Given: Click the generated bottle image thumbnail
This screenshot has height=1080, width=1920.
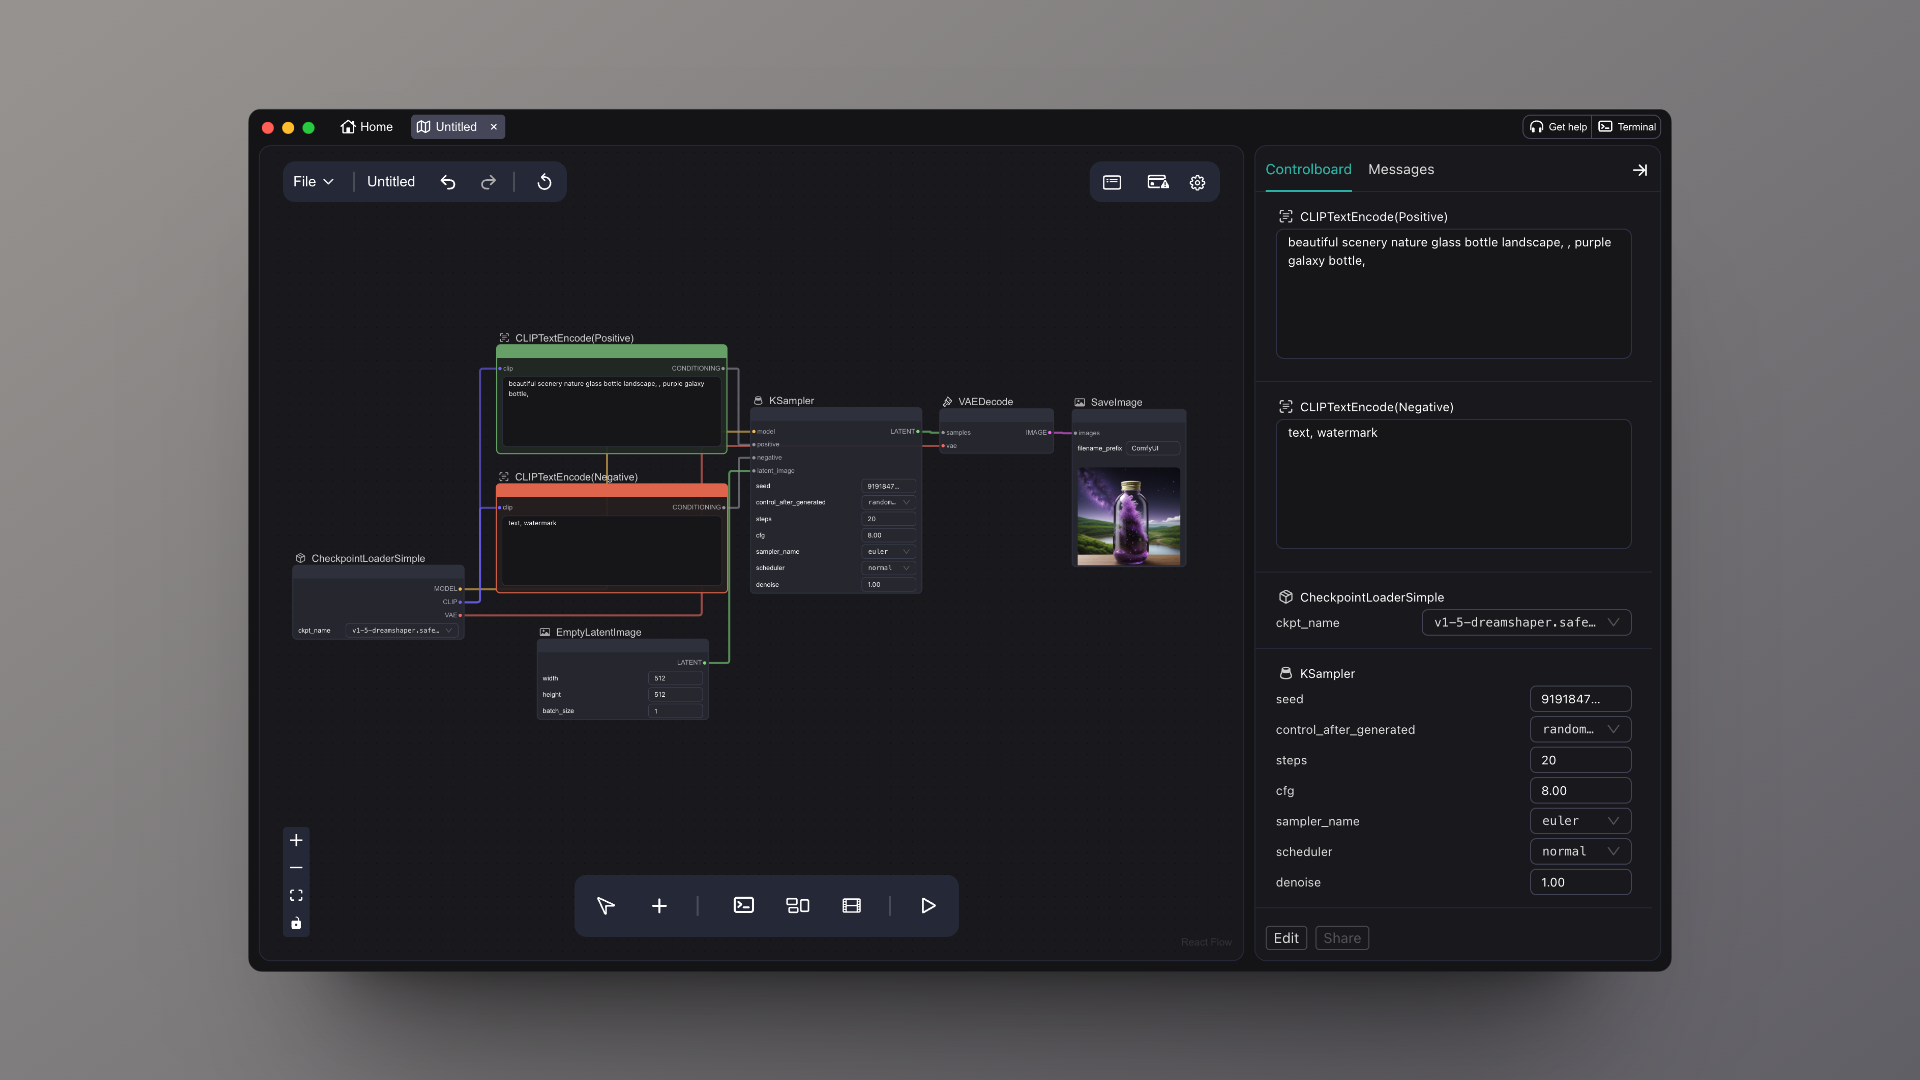Looking at the screenshot, I should (1128, 517).
